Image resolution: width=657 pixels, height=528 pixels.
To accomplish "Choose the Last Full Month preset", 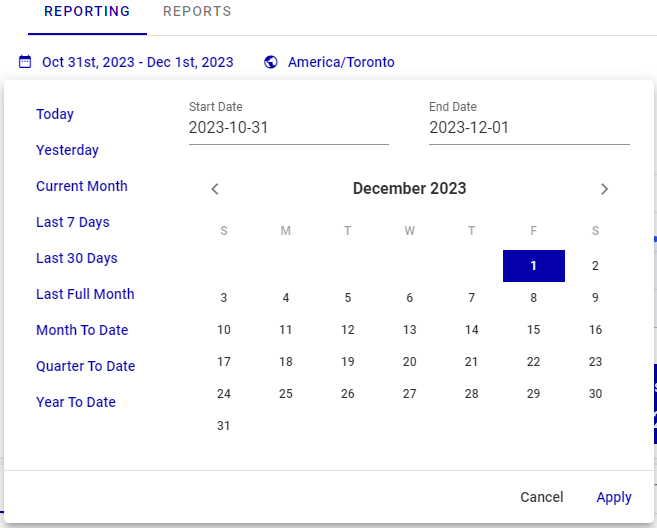I will (85, 294).
